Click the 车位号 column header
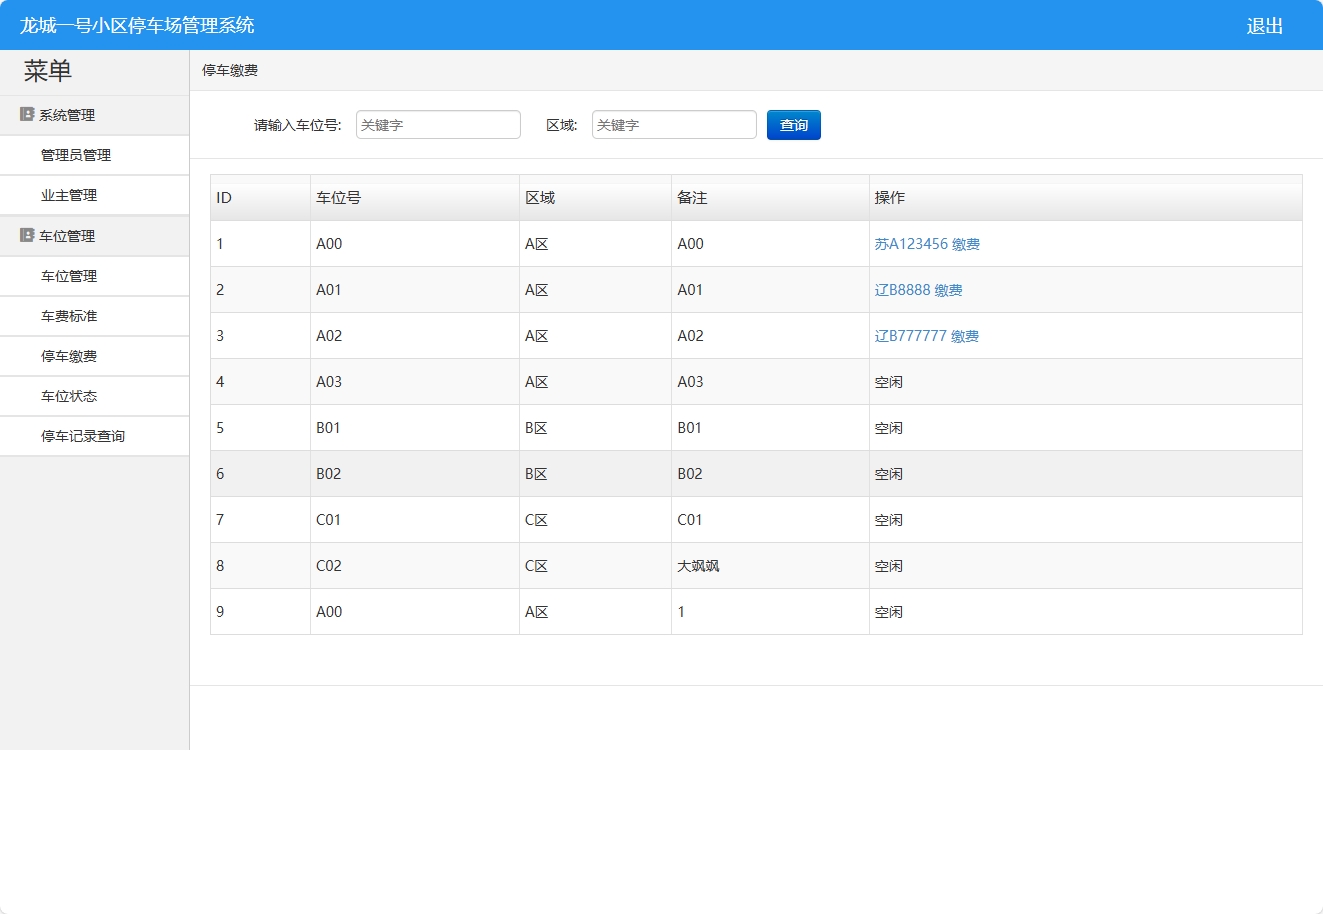 pos(338,198)
